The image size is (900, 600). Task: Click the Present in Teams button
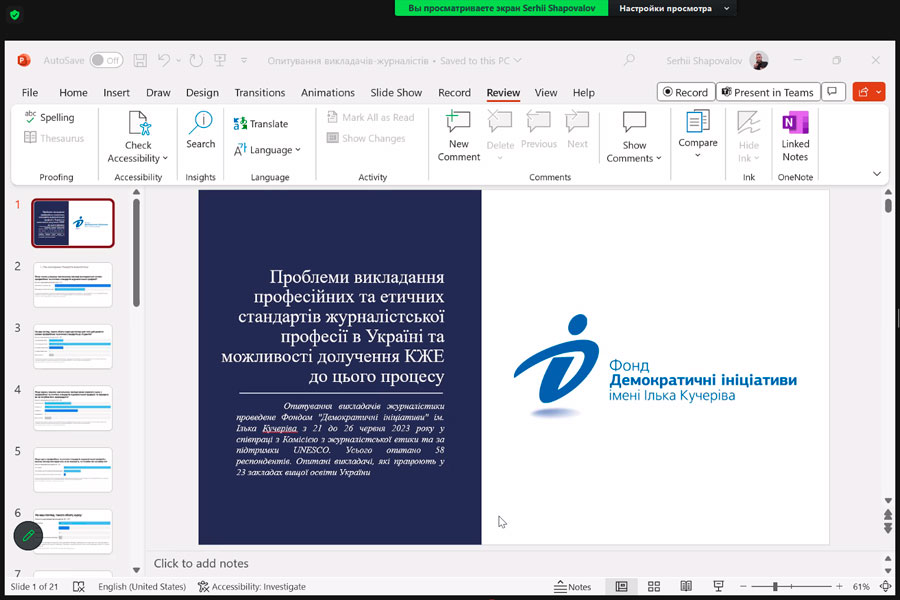click(767, 92)
